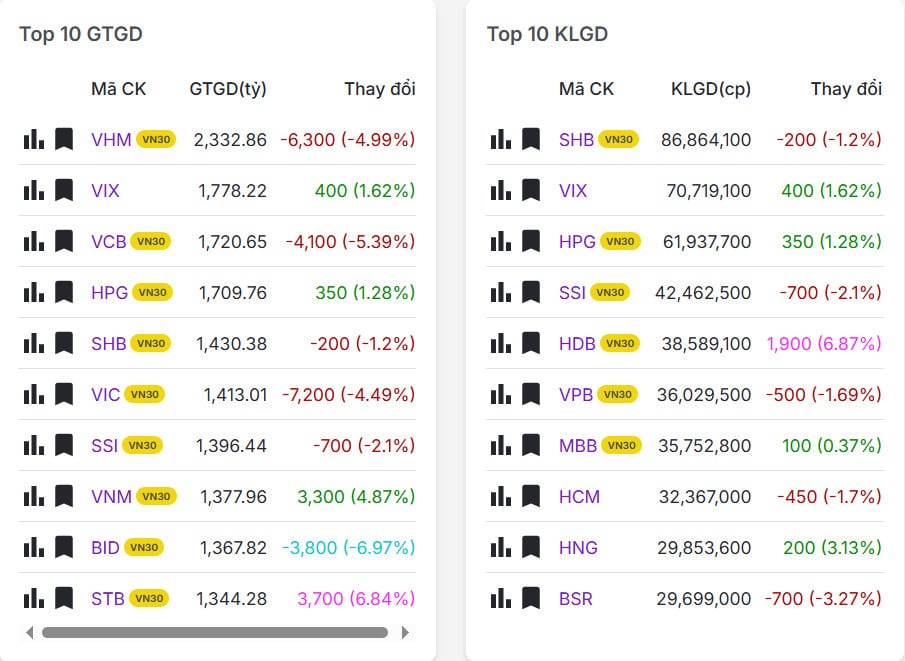Open the chart icon next to HDB
905x661 pixels.
coord(499,343)
